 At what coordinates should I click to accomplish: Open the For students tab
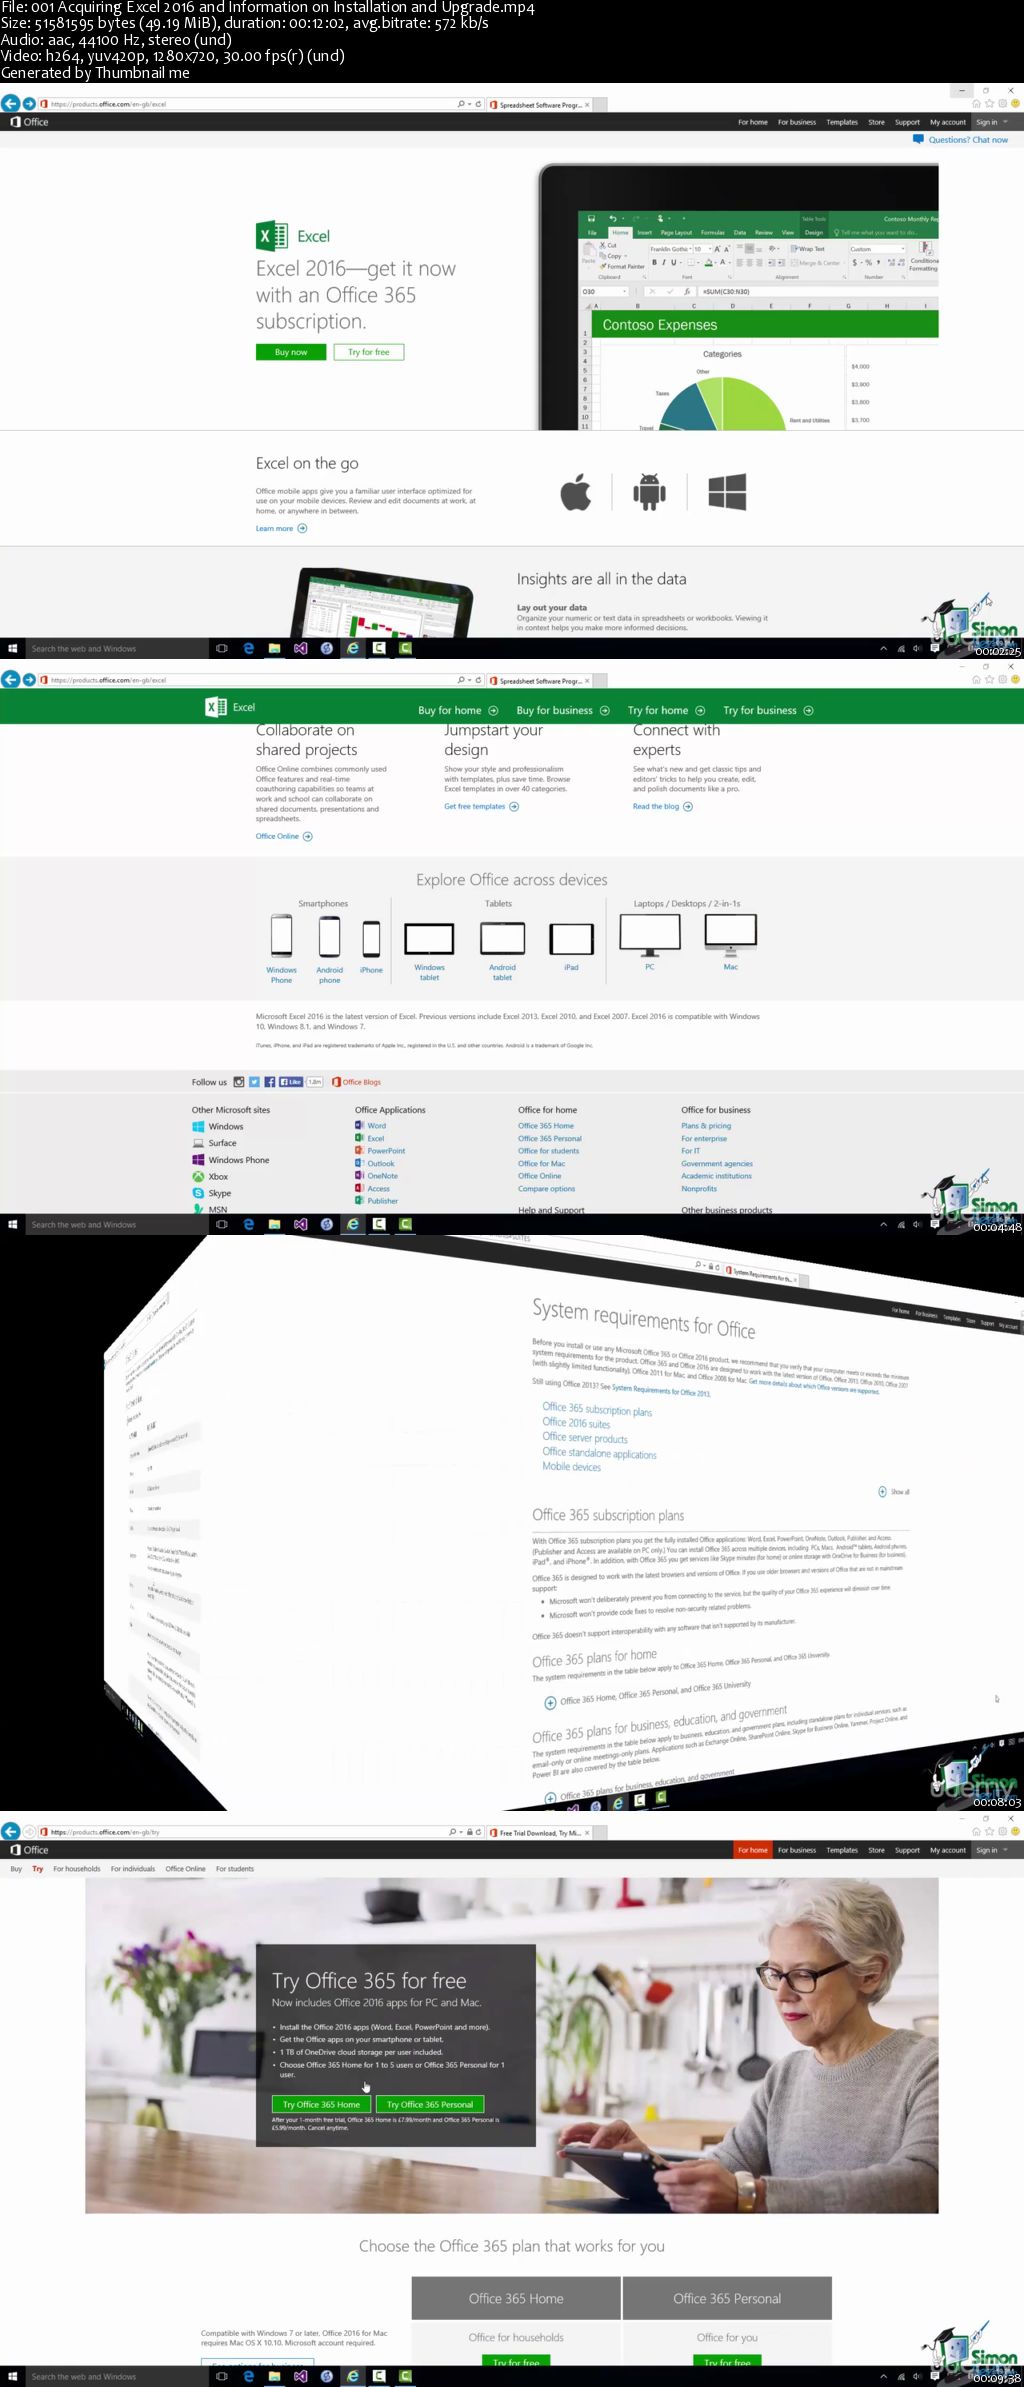[235, 1868]
